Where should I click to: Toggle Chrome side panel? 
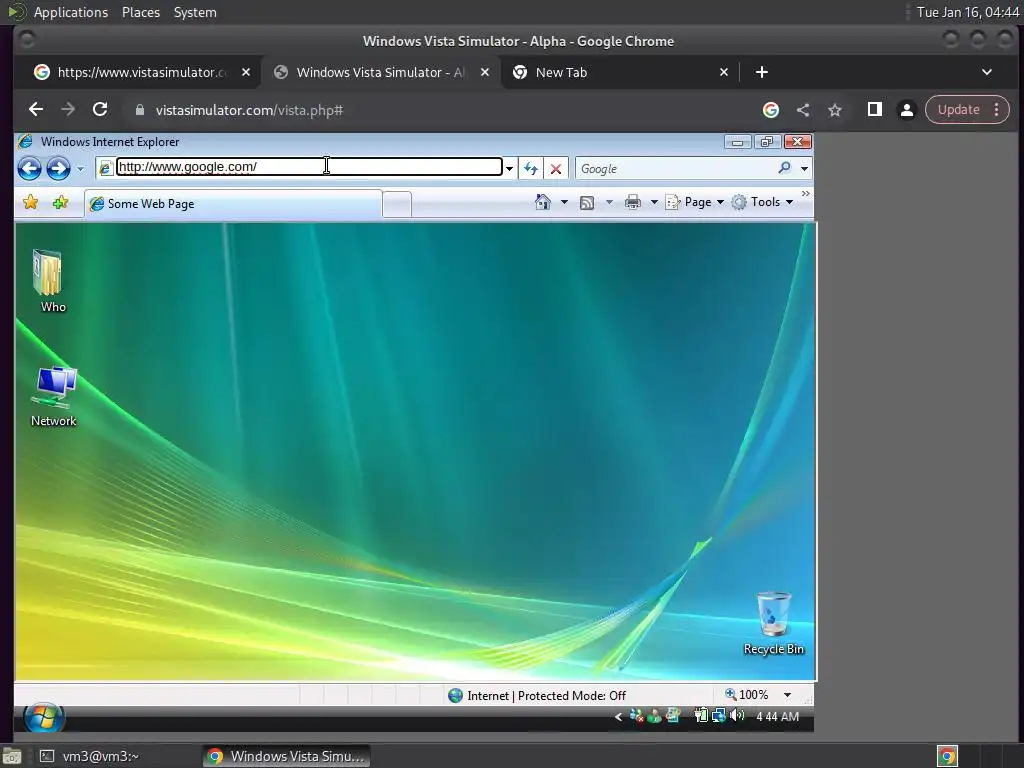pos(874,110)
